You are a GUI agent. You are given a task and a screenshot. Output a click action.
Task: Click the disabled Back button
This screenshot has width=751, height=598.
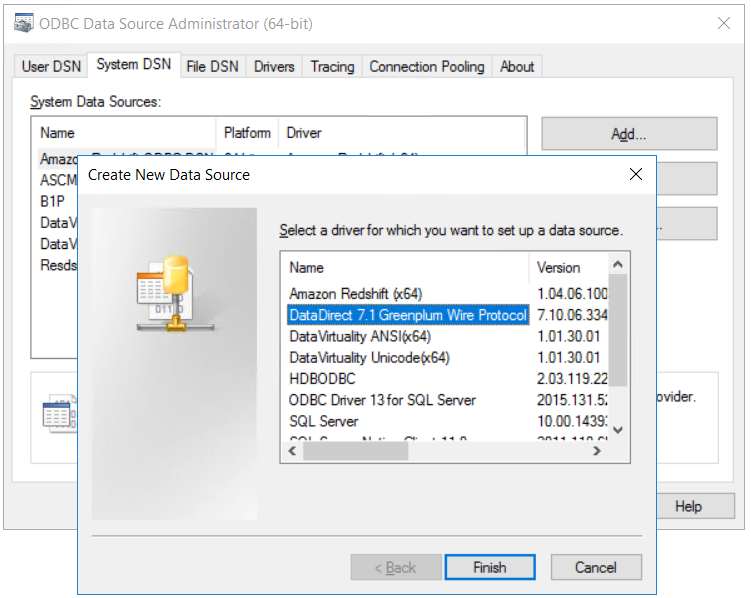click(x=396, y=567)
